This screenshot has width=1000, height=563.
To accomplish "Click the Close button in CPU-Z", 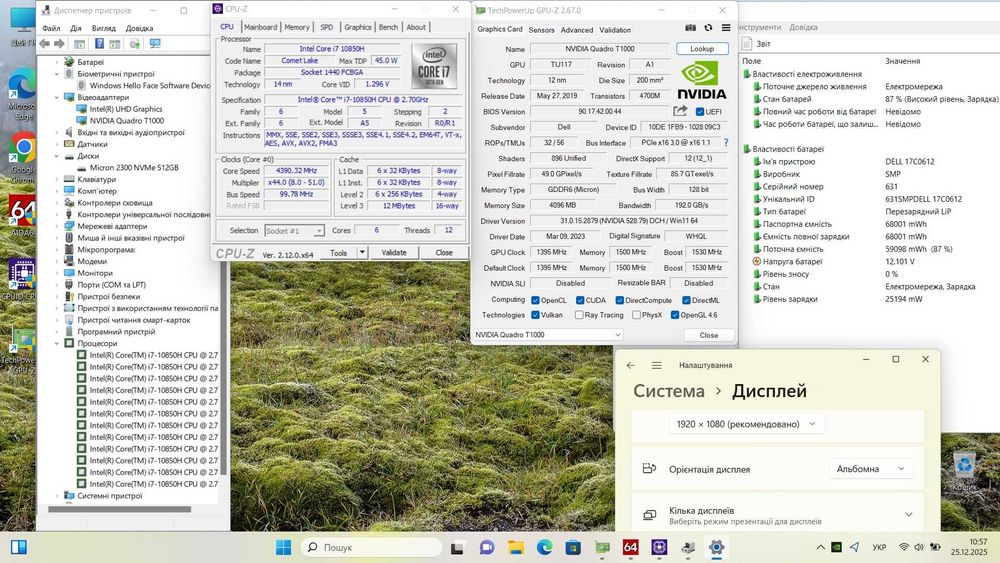I will pos(444,252).
